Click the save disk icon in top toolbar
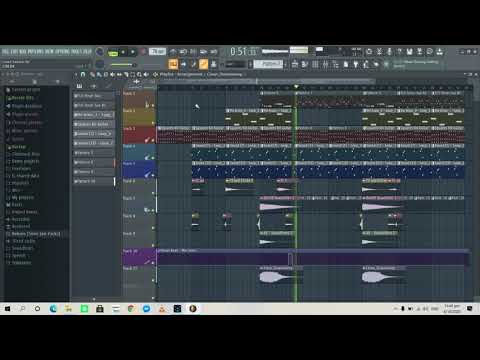The width and height of the screenshot is (480, 360). (x=409, y=52)
